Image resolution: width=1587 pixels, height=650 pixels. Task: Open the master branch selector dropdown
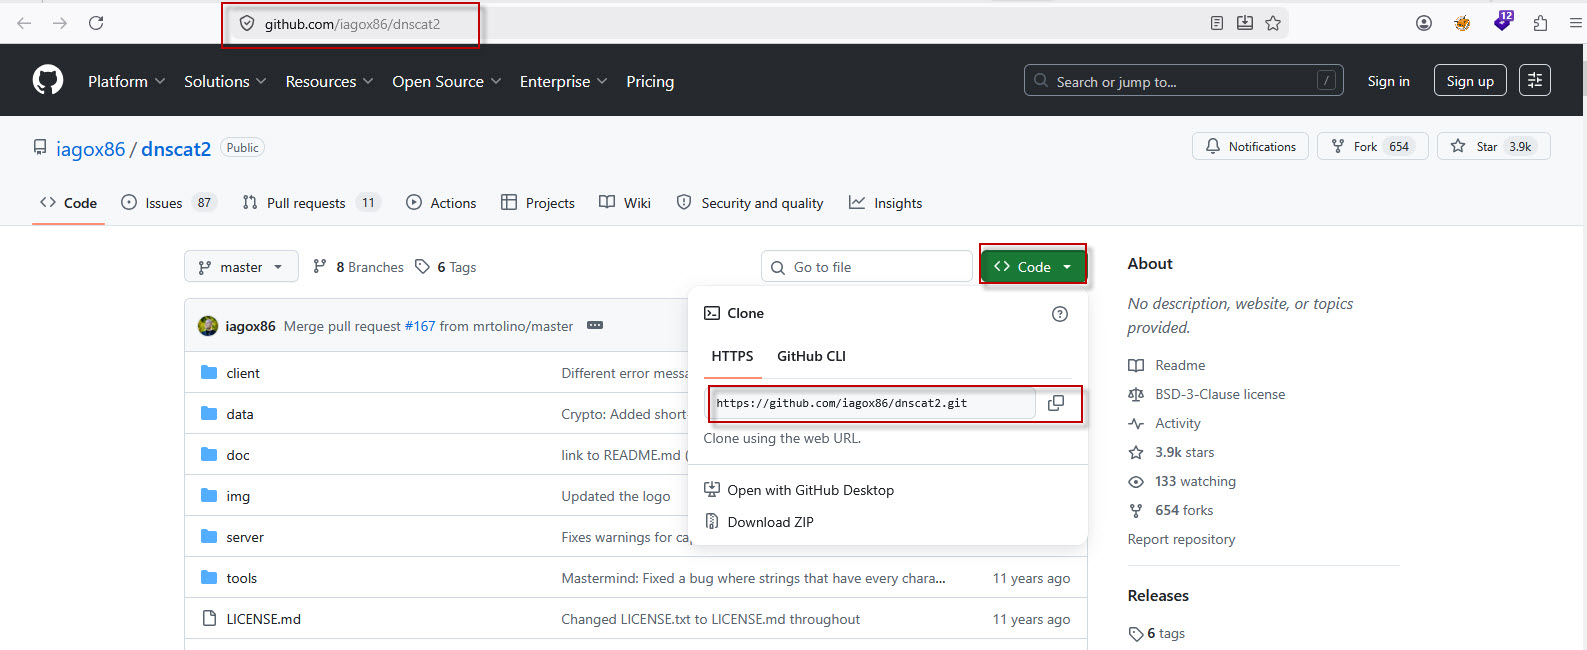(x=241, y=267)
